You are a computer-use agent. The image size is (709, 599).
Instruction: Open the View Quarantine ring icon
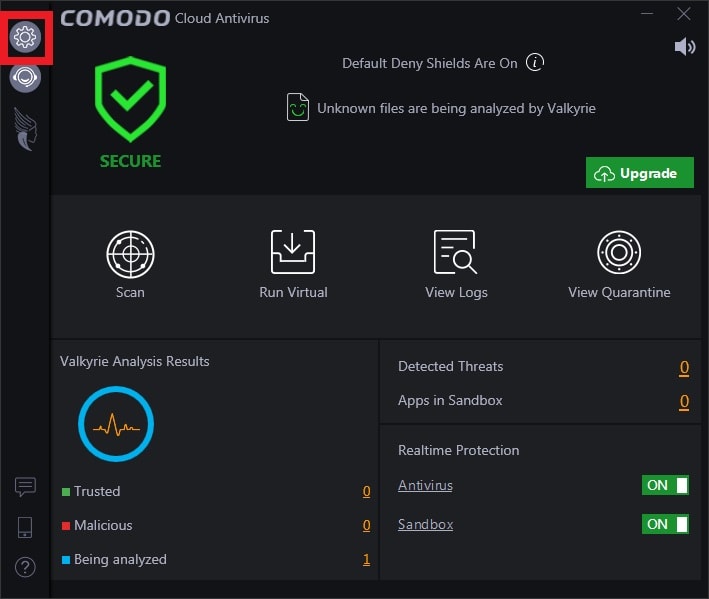[619, 252]
